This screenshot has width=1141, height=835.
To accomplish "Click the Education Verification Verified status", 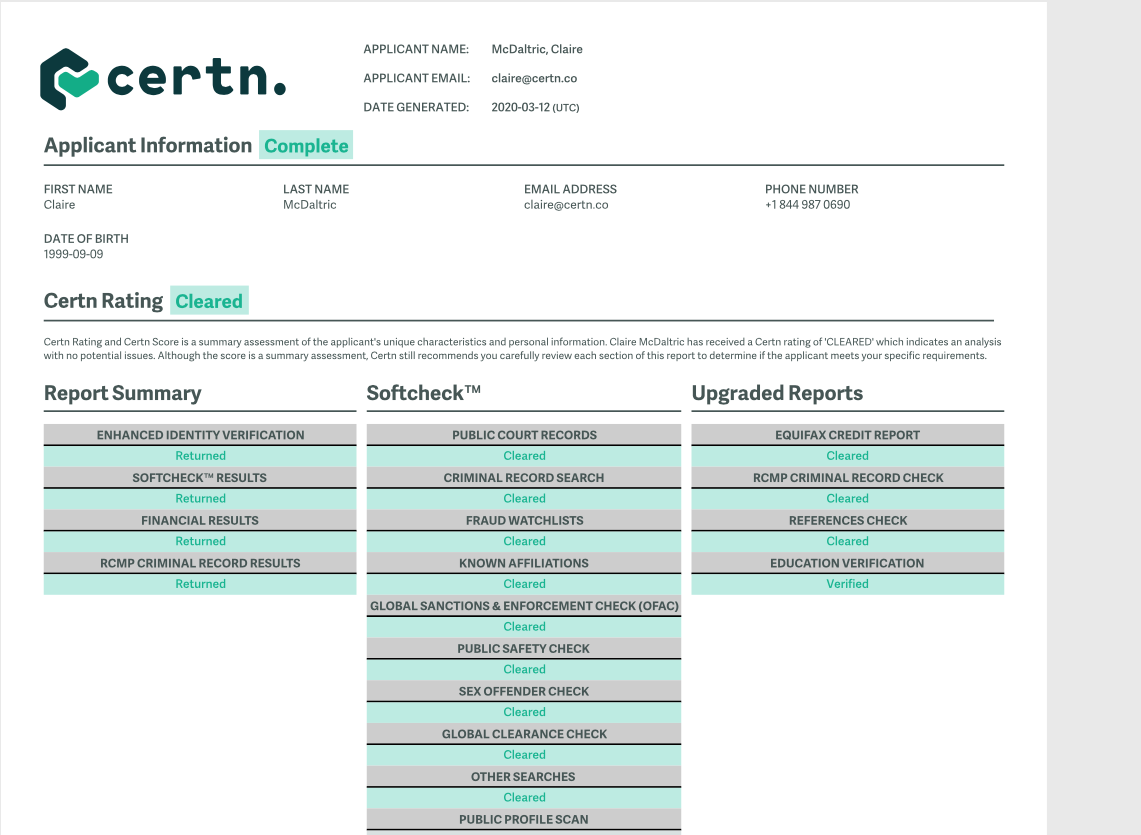I will [x=847, y=583].
